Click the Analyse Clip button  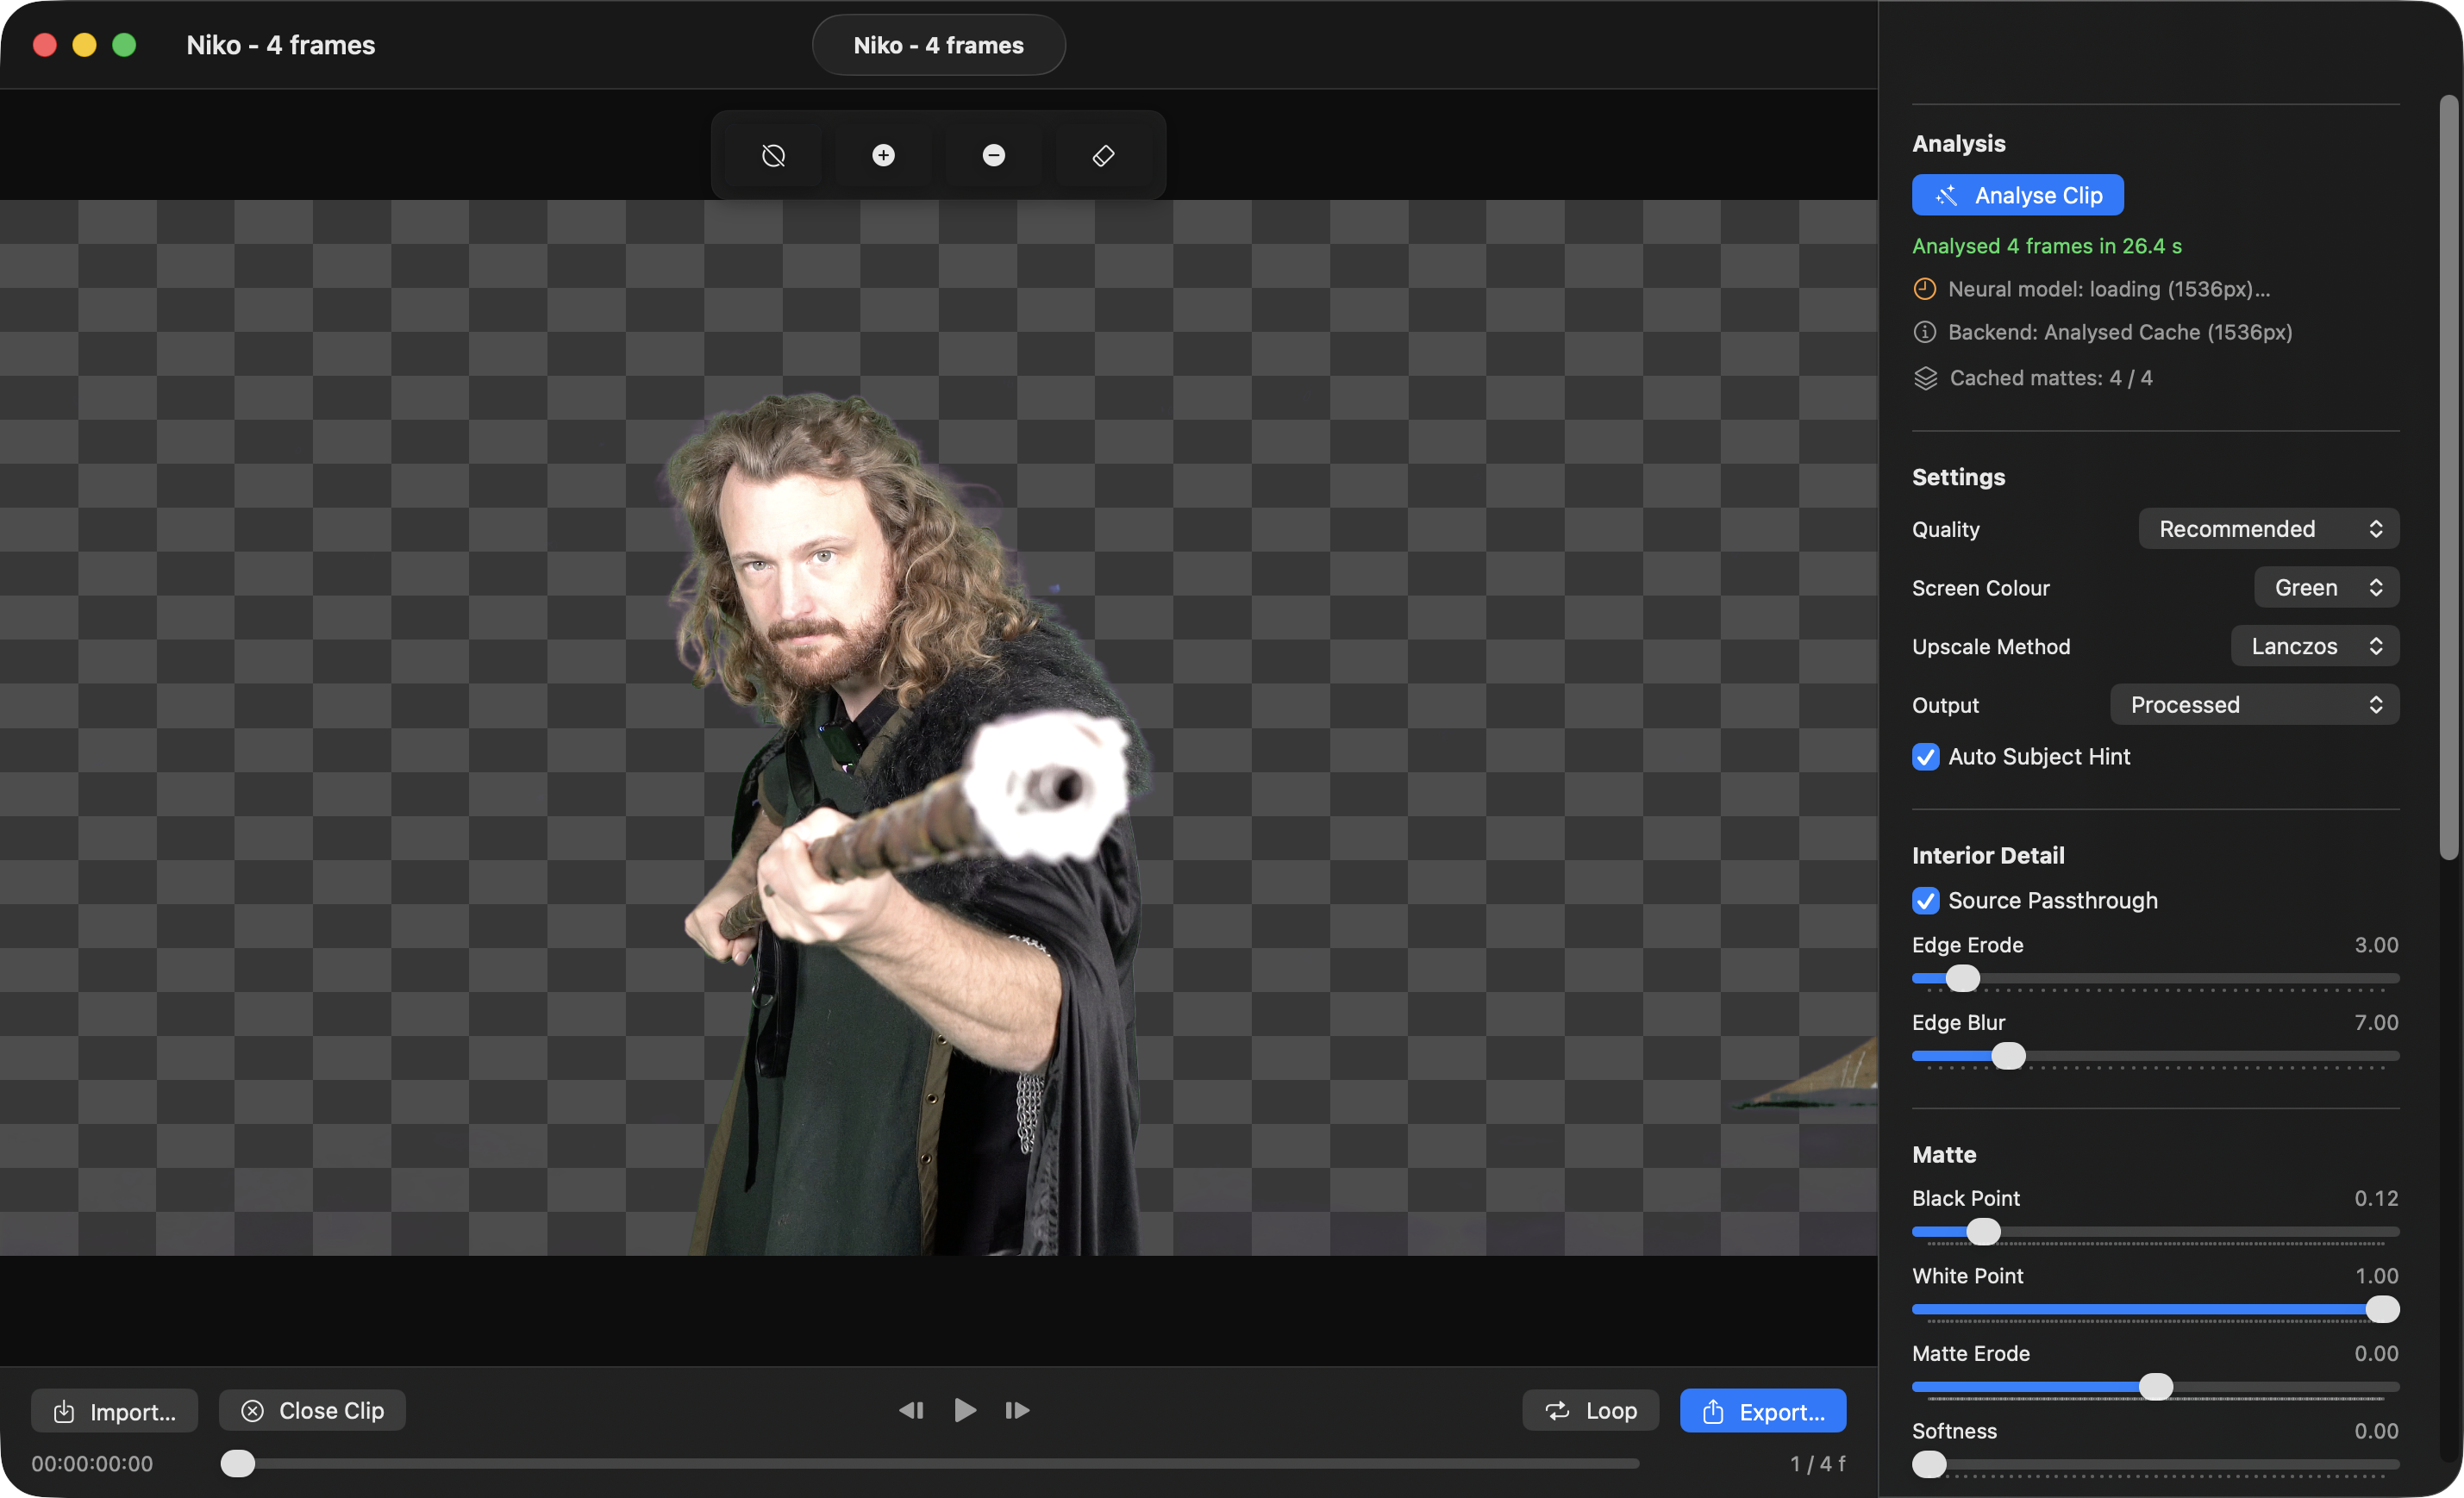(x=2017, y=195)
